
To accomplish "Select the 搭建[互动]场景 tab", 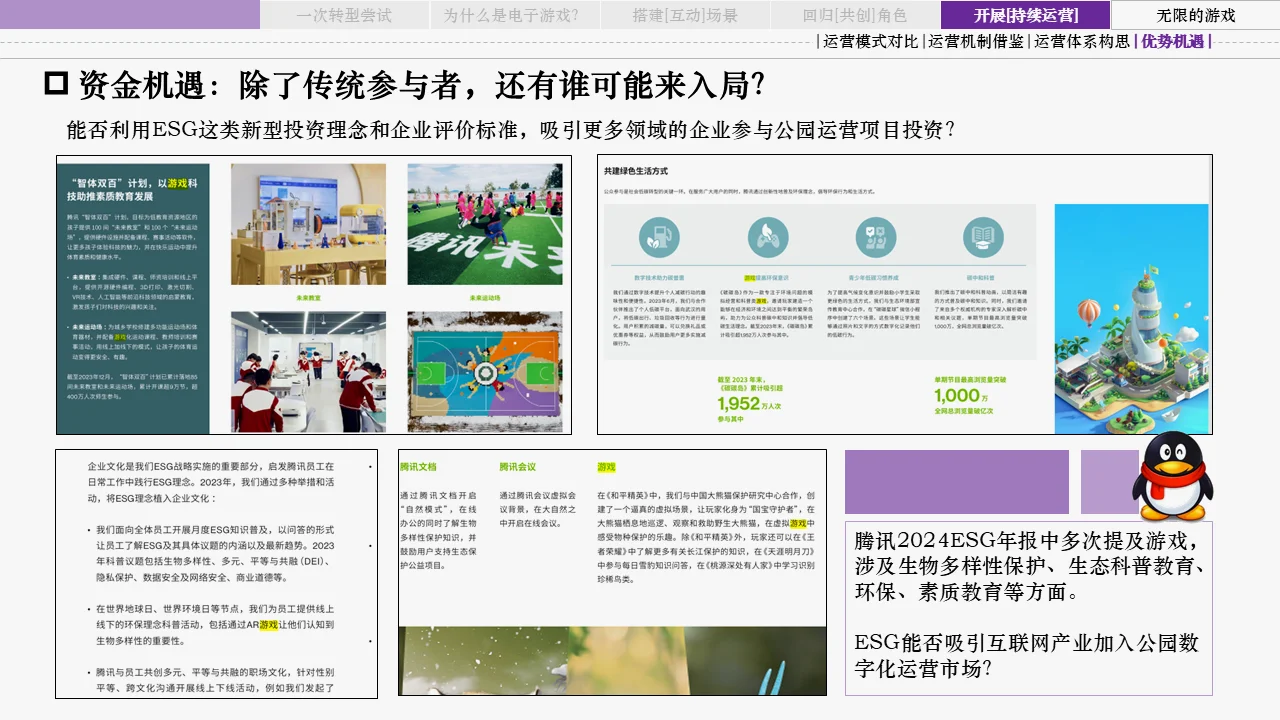I will point(685,15).
